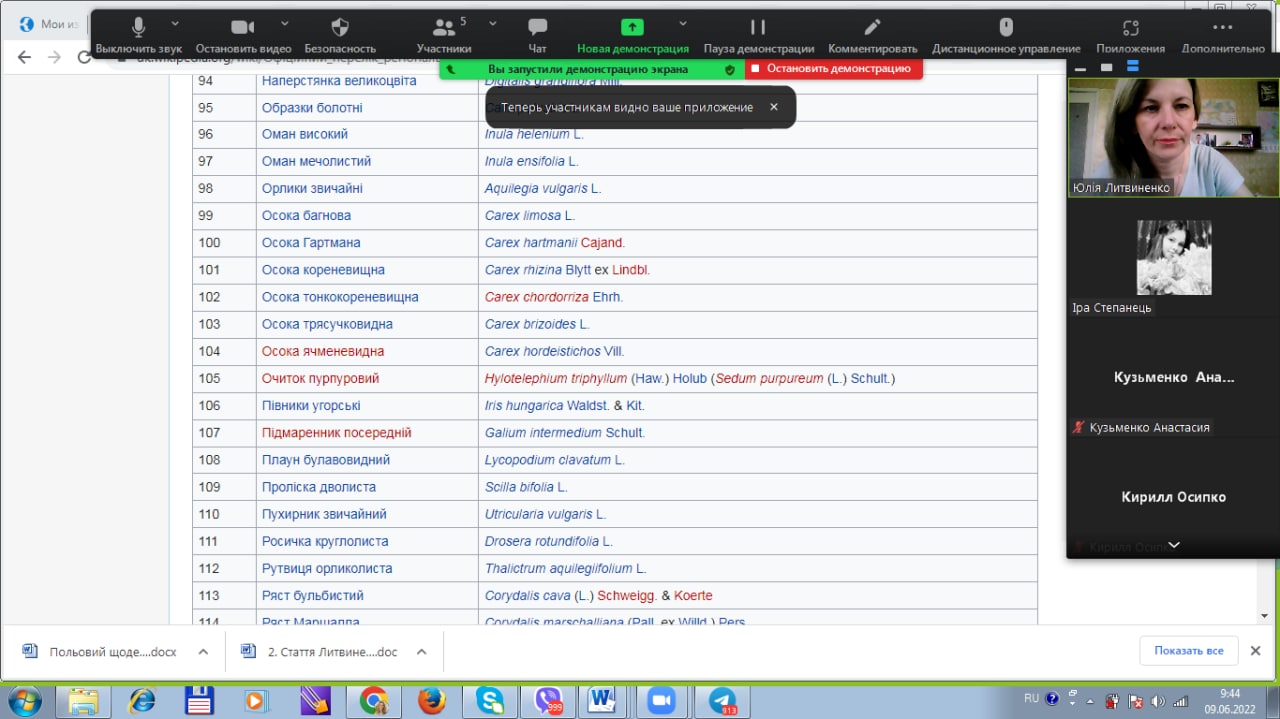Switch Zoom video panel to gallery grid view
This screenshot has height=719, width=1280.
pos(1133,67)
